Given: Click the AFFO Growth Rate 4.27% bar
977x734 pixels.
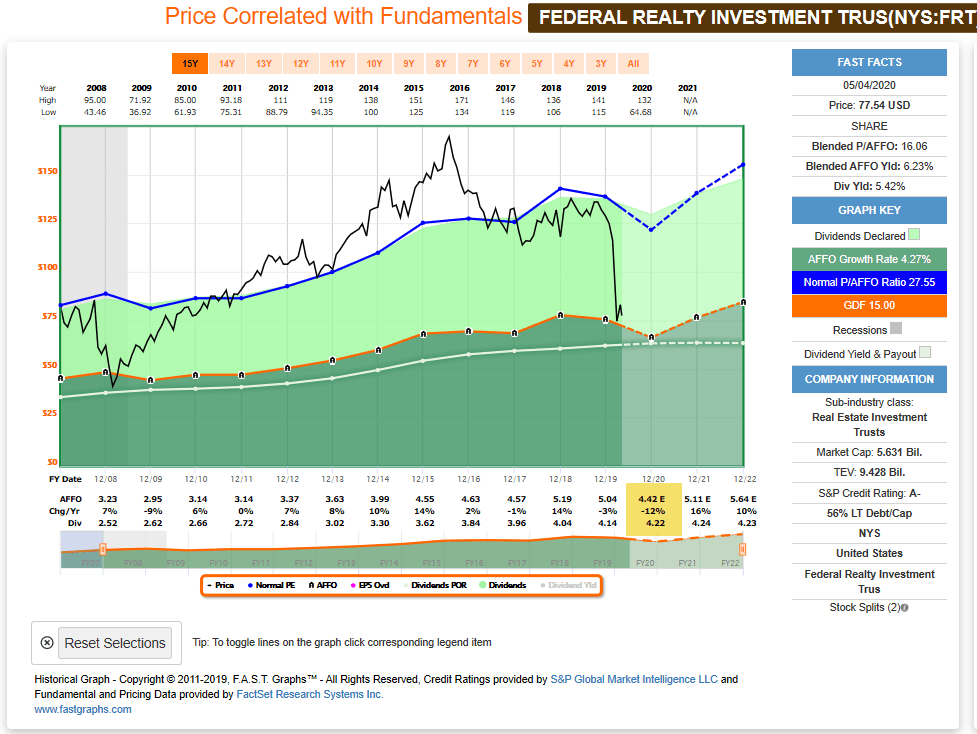Looking at the screenshot, I should click(869, 259).
